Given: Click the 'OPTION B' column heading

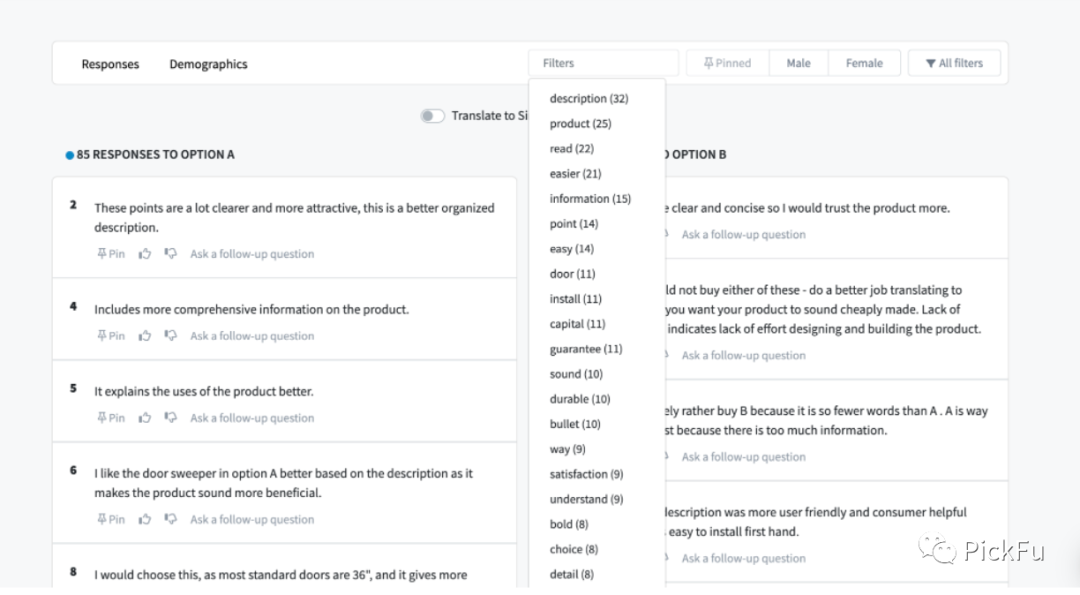Looking at the screenshot, I should coord(697,154).
